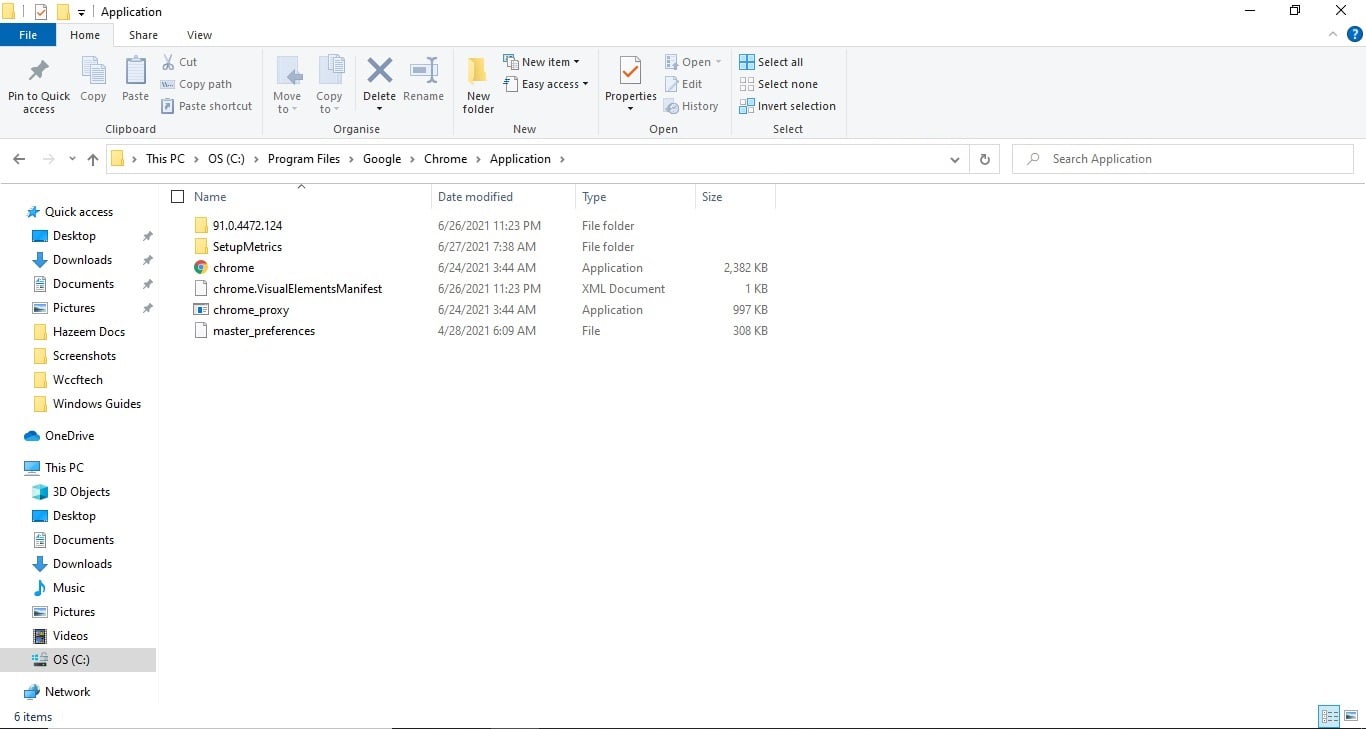Select the chrome_proxy application
This screenshot has height=729, width=1366.
tap(250, 310)
